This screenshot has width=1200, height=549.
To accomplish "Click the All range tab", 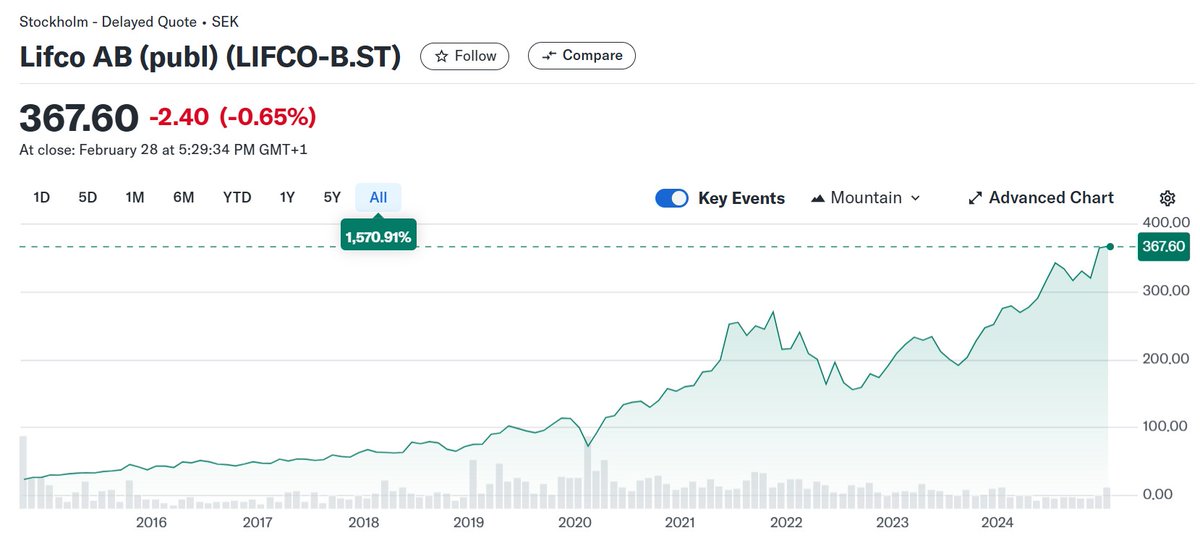I will (378, 198).
